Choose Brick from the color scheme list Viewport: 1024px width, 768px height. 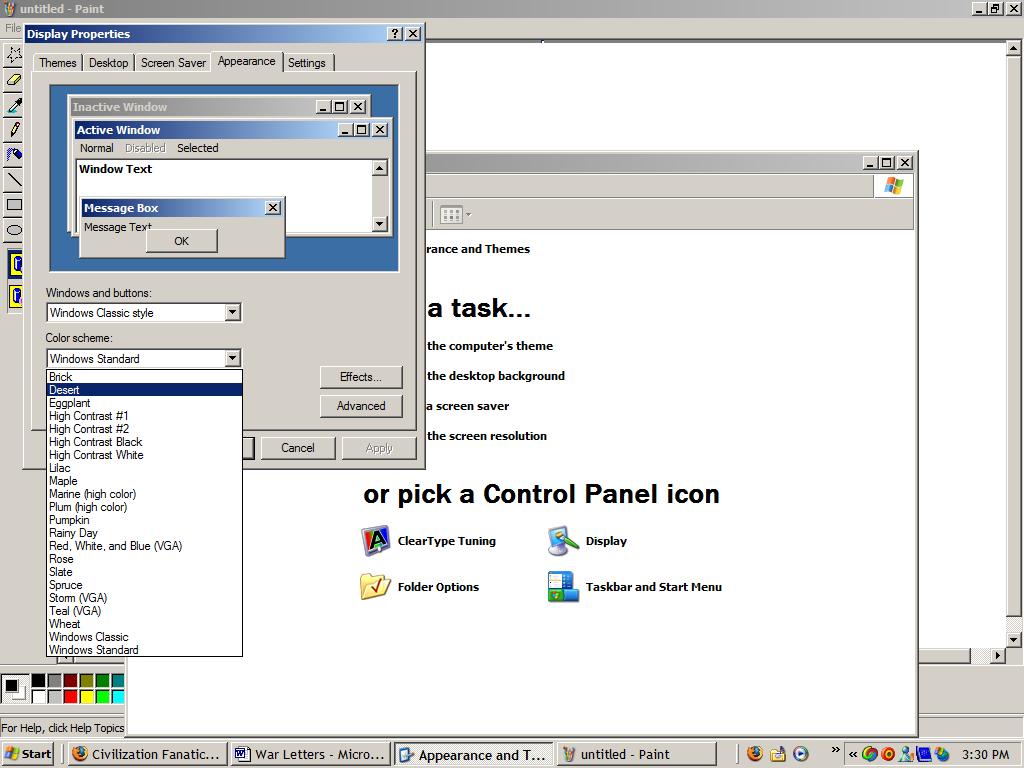(x=144, y=377)
